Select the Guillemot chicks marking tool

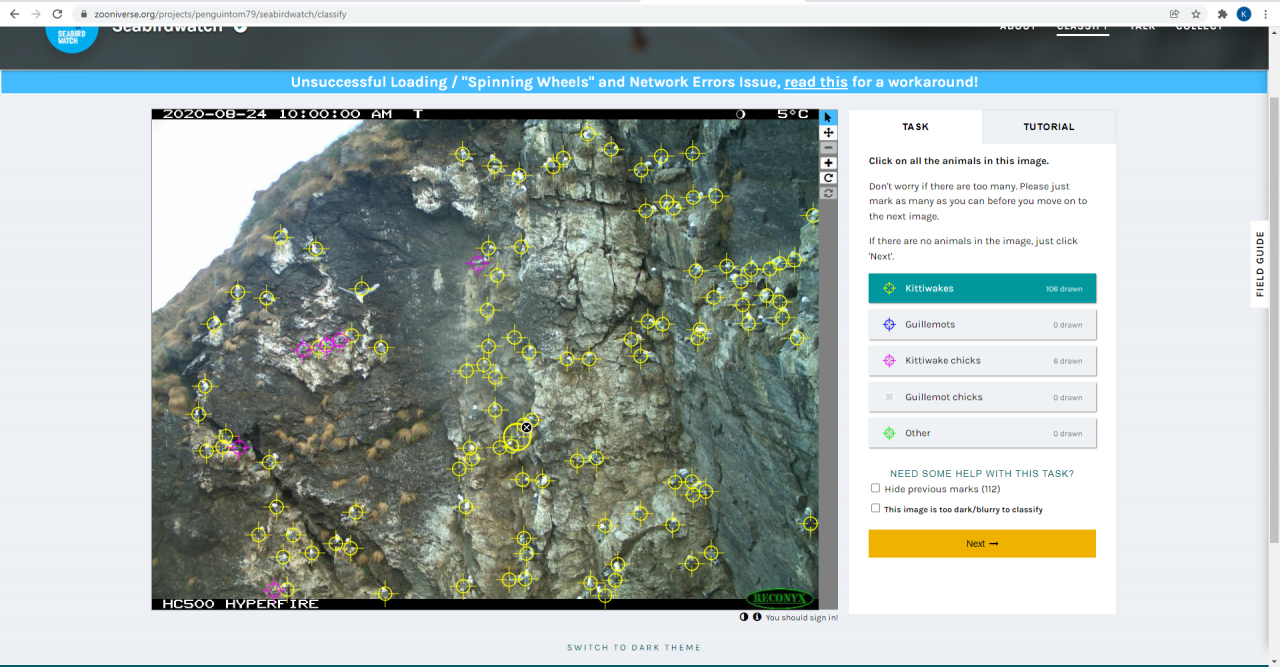(982, 397)
